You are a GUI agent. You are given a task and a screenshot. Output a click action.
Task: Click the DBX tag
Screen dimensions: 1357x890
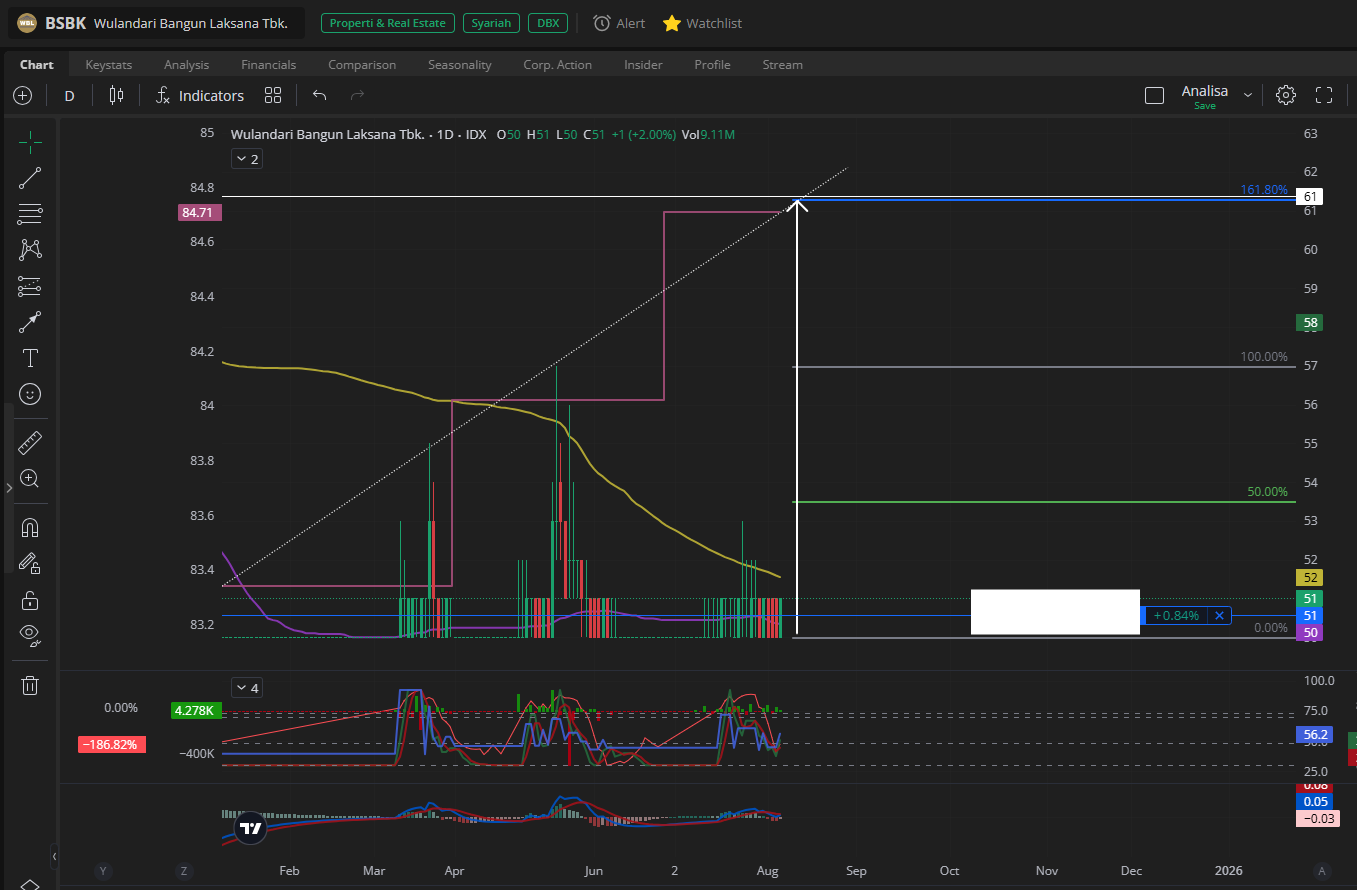pyautogui.click(x=548, y=23)
